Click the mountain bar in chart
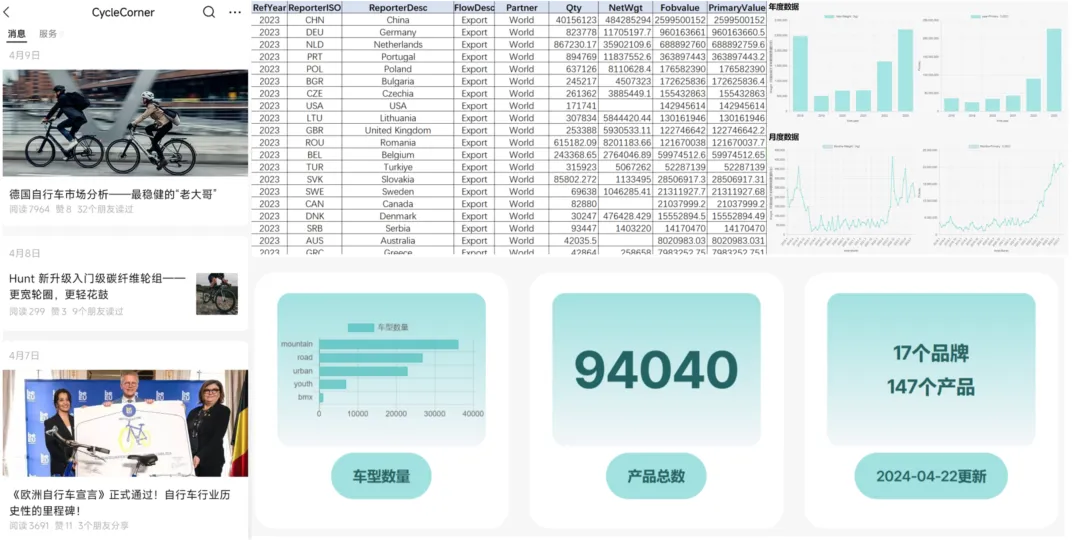 coord(388,344)
